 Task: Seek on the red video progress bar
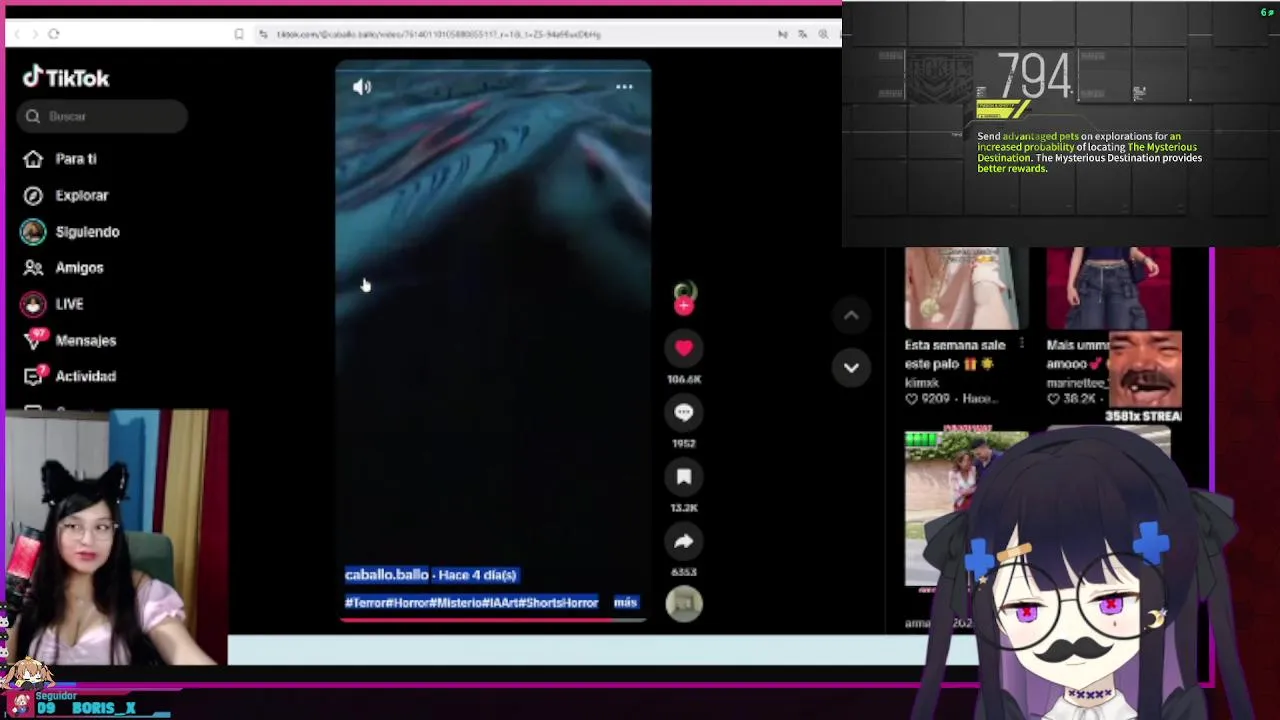(492, 619)
